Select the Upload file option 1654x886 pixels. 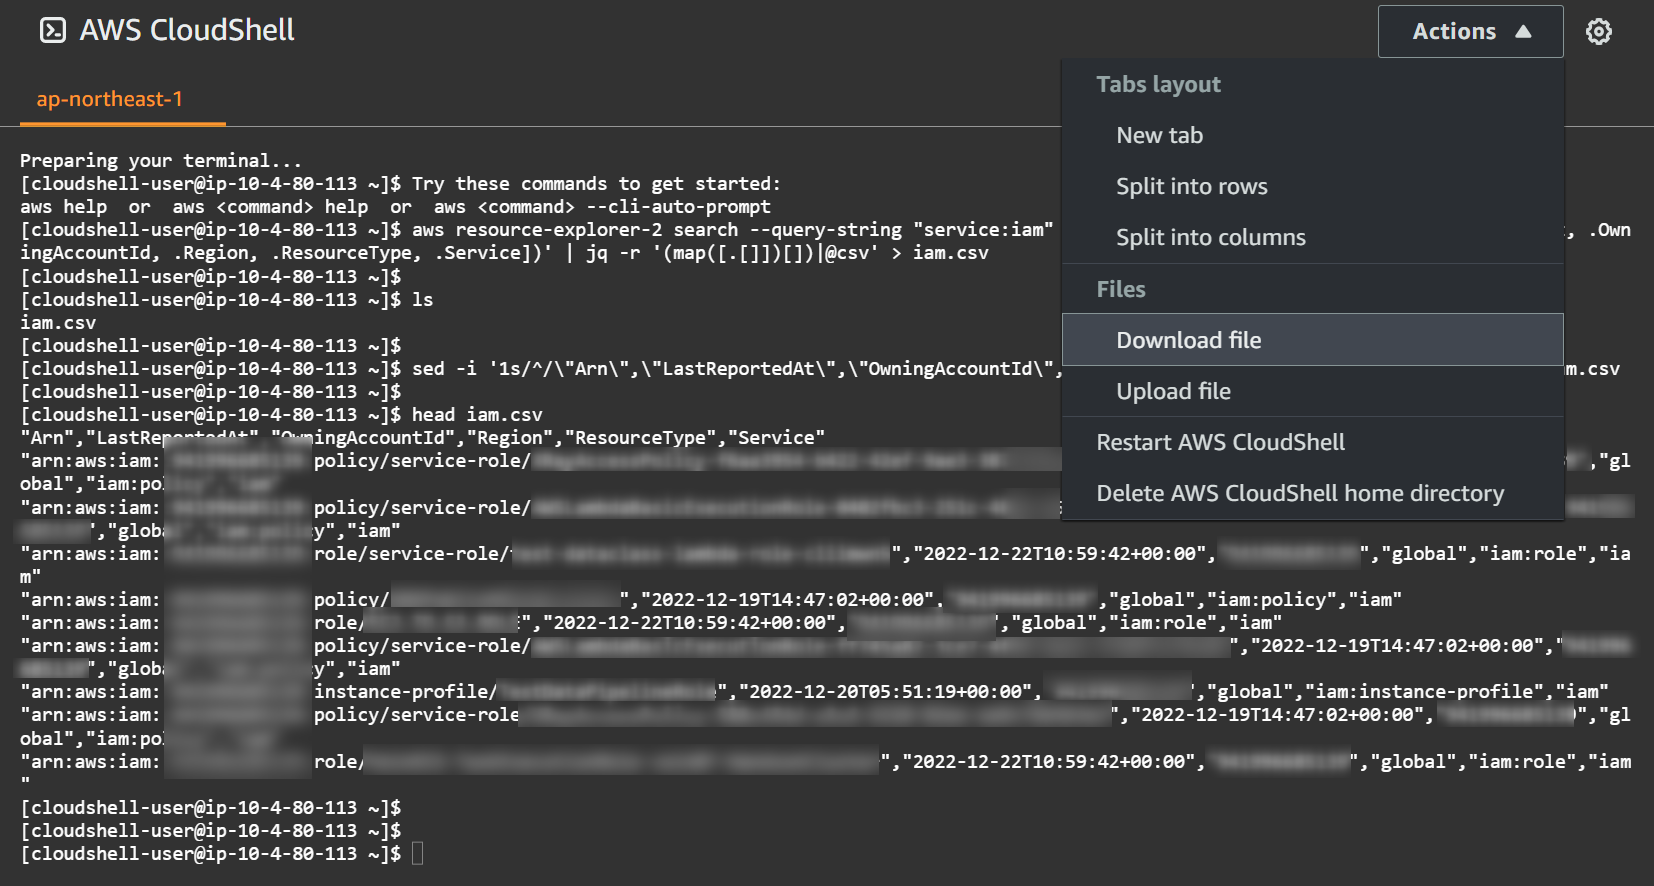point(1173,391)
